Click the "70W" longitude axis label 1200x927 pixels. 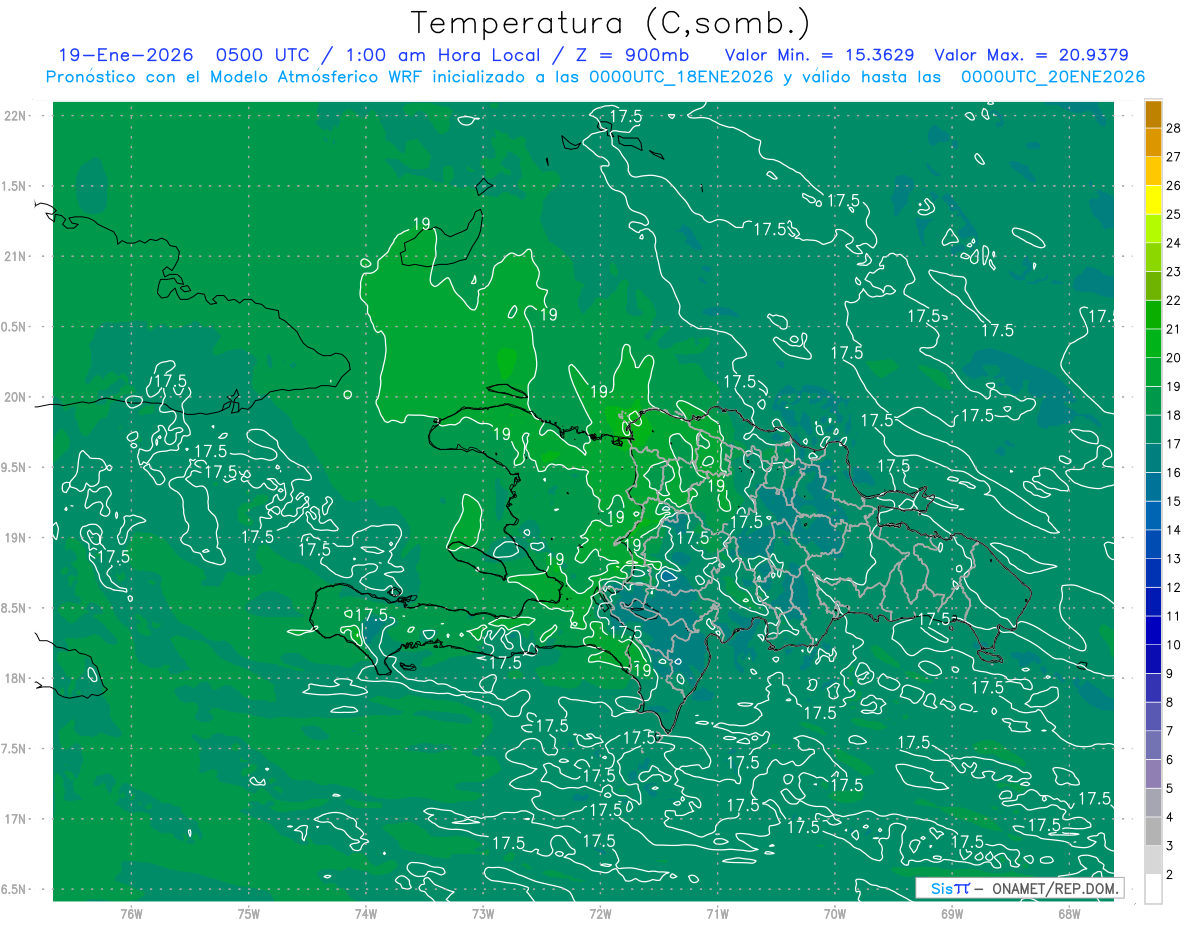[x=835, y=913]
